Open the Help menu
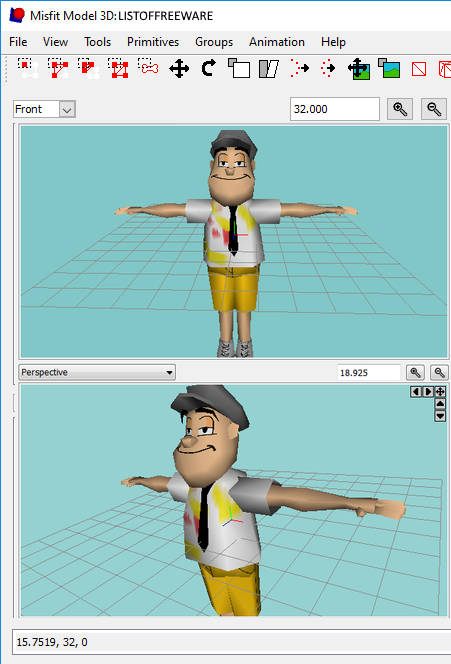This screenshot has width=451, height=664. [x=333, y=42]
